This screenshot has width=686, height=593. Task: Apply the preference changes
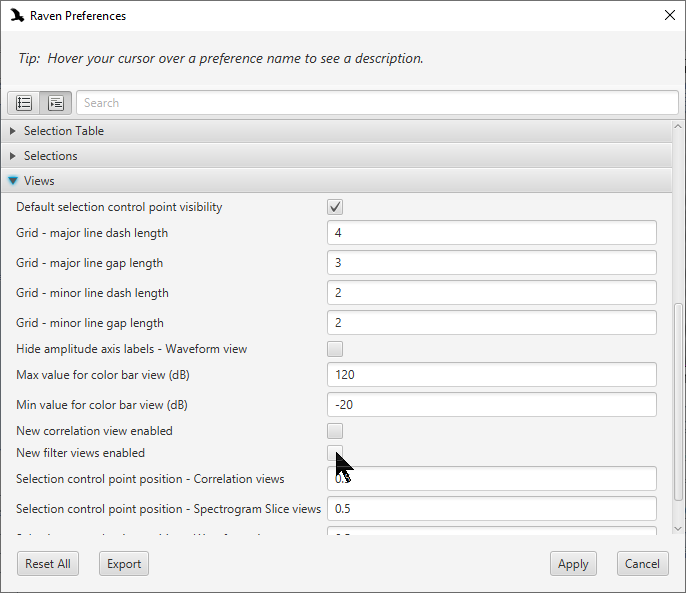(573, 564)
